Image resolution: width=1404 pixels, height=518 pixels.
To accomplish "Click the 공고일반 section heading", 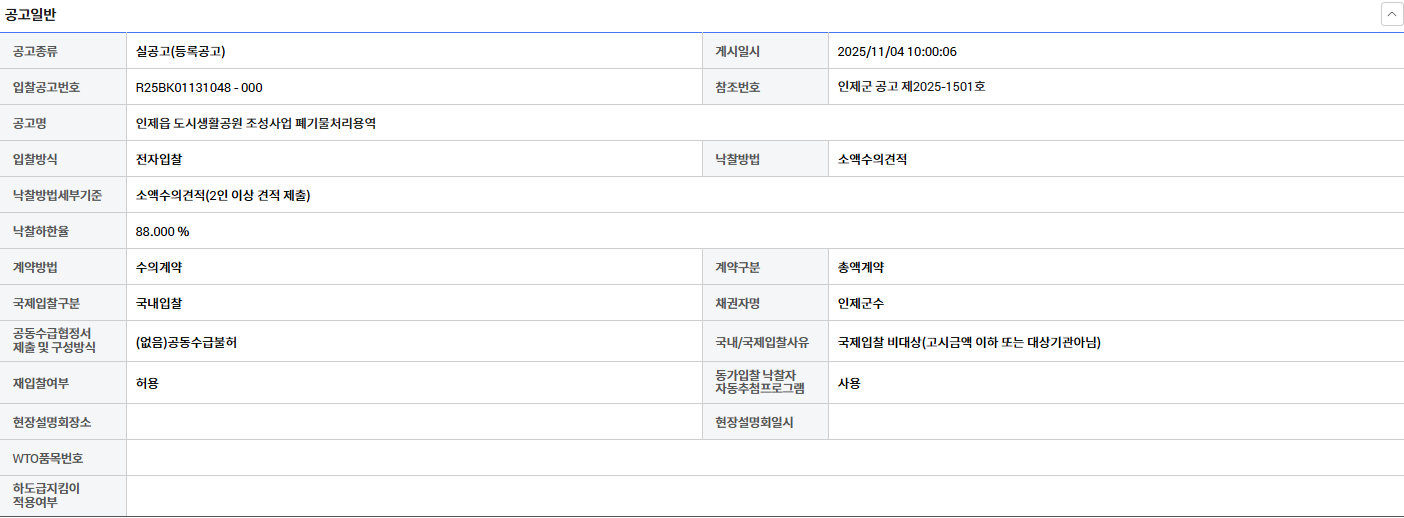I will pyautogui.click(x=31, y=14).
